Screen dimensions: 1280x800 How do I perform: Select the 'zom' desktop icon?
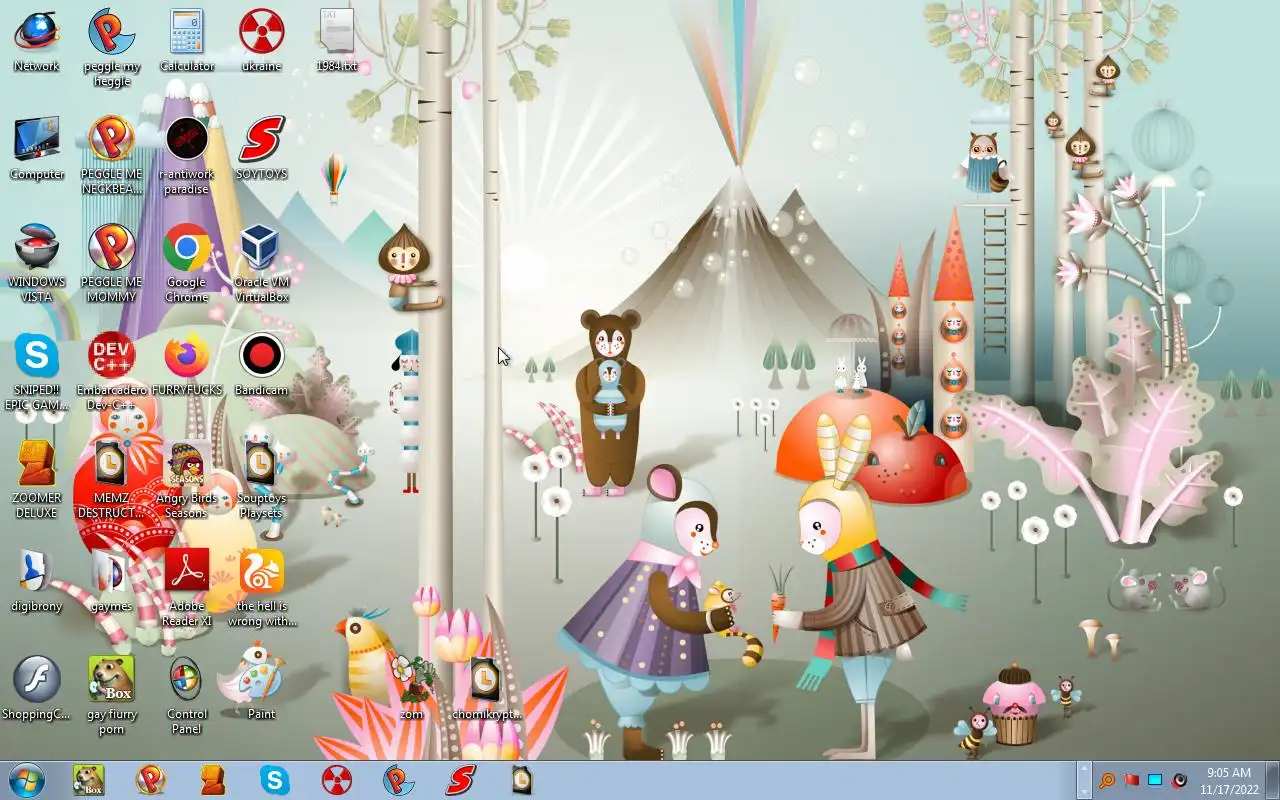pos(411,688)
